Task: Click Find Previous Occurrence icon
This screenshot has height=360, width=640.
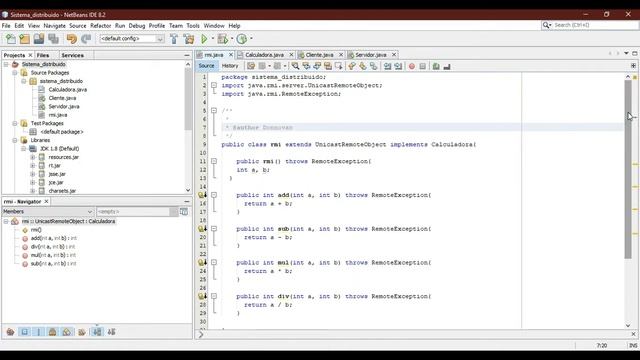Action: pos(306,66)
